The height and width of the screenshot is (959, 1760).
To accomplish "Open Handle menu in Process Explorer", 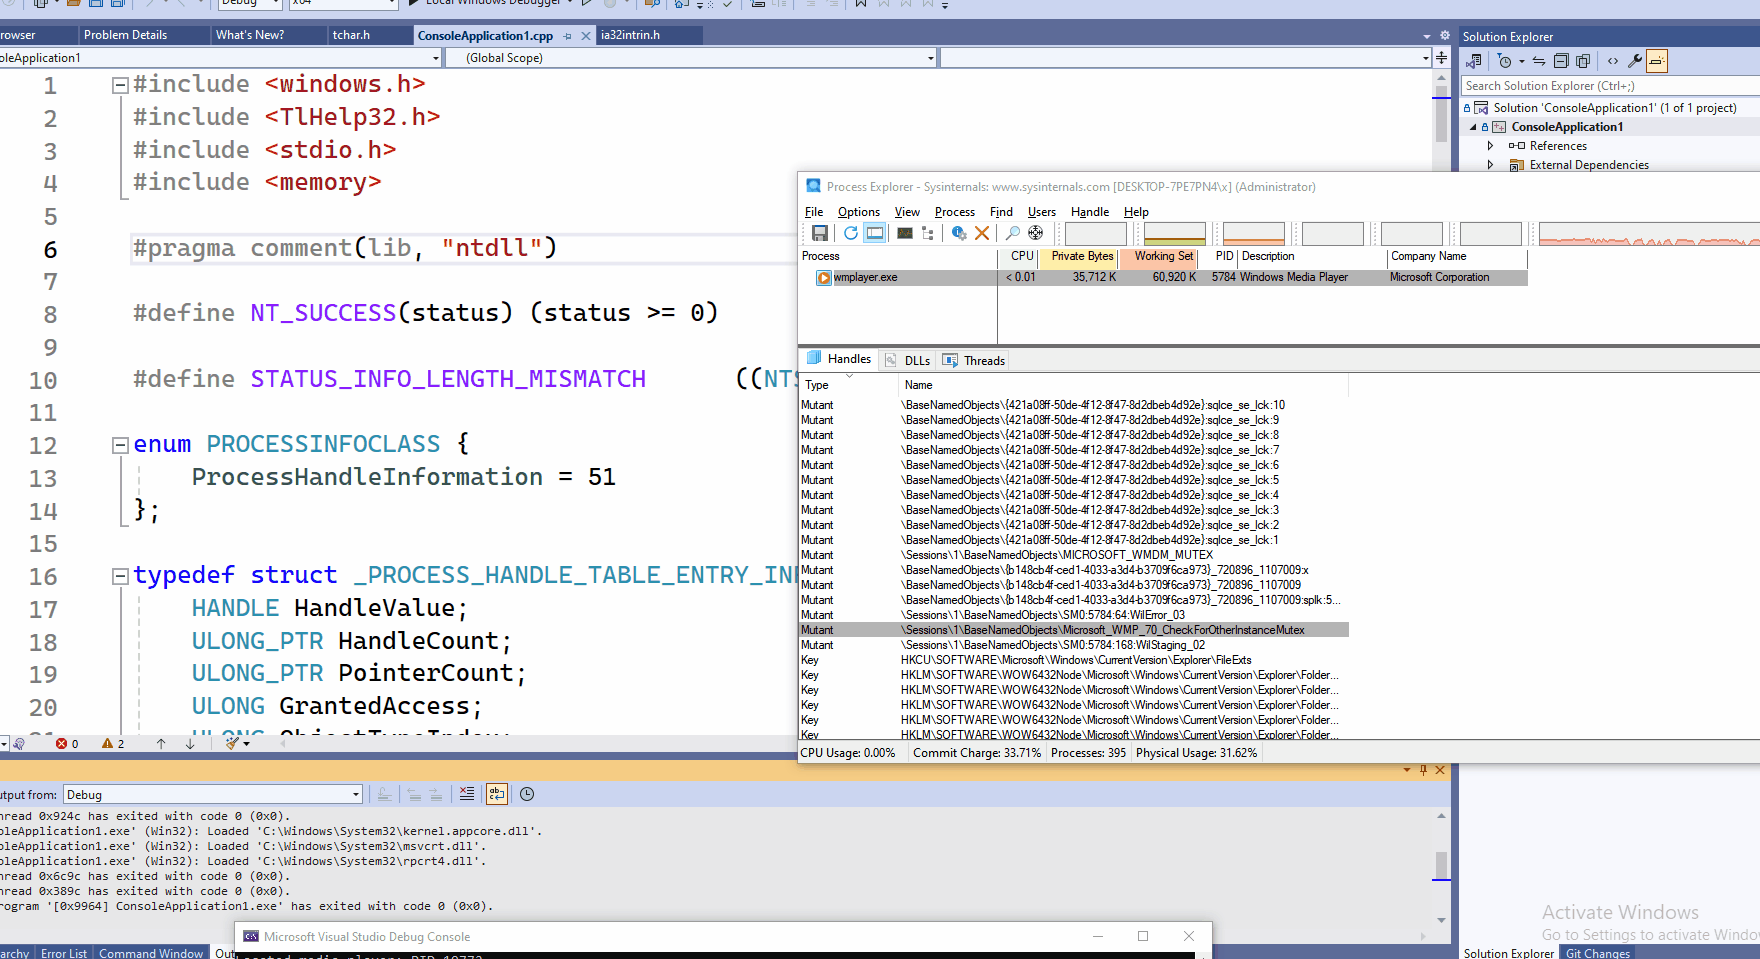I will pyautogui.click(x=1090, y=212).
